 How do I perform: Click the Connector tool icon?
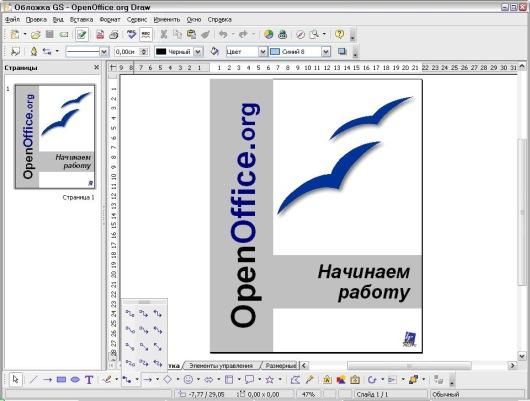[x=127, y=380]
